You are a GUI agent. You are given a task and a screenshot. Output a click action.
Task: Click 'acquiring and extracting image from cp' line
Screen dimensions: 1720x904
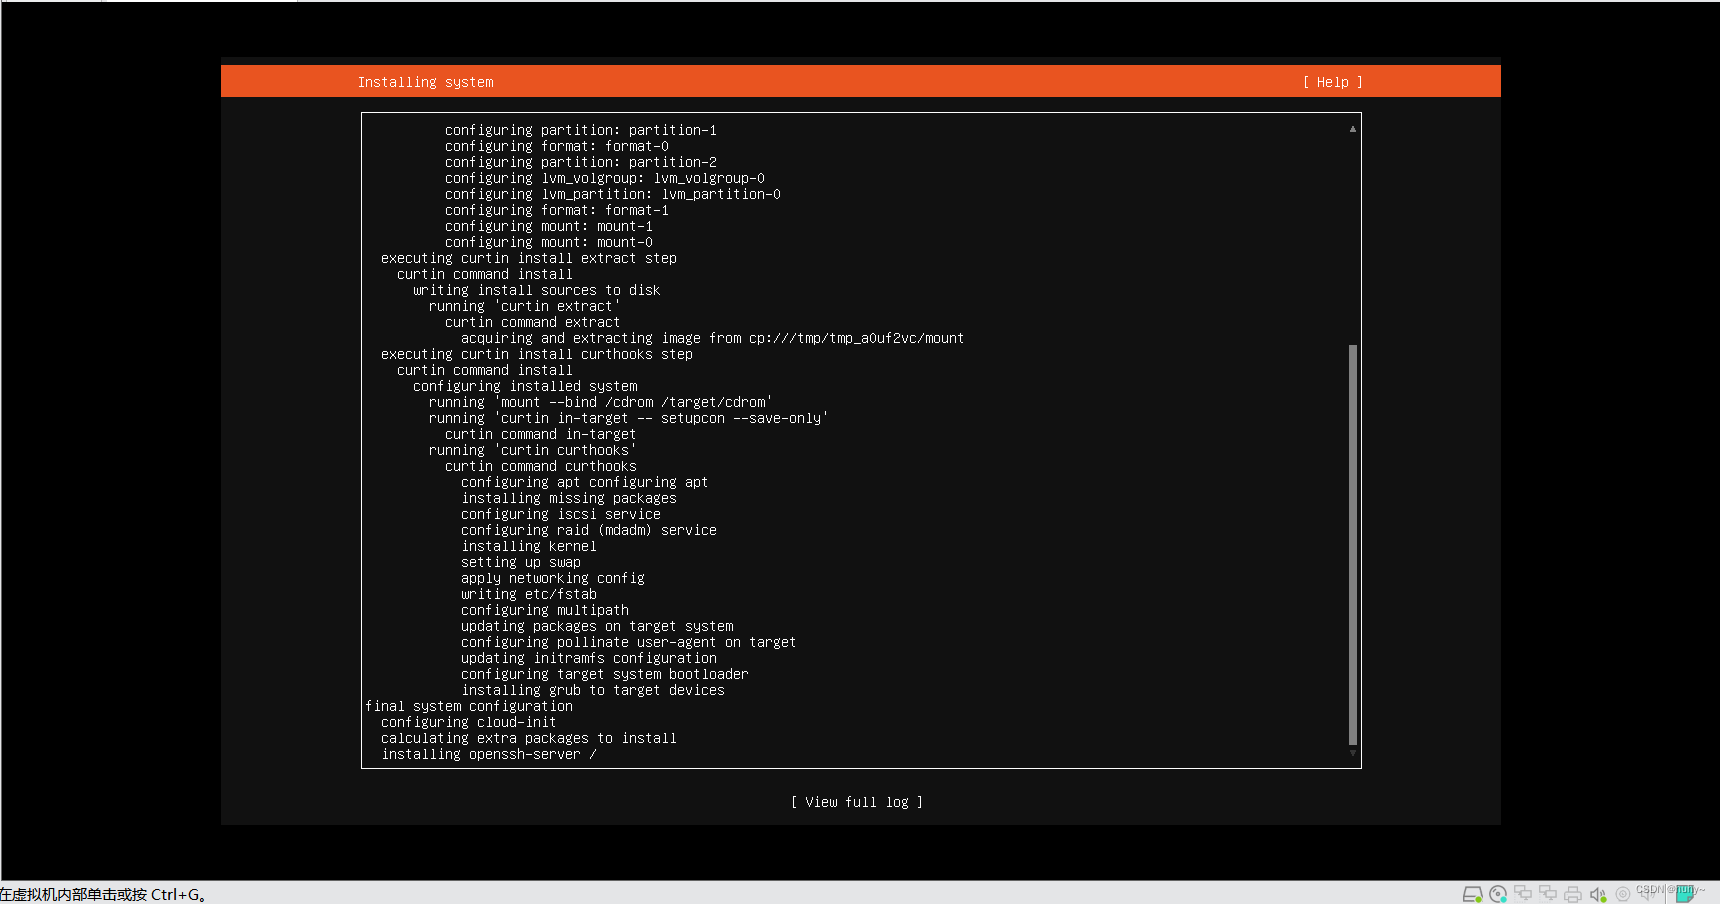(x=712, y=338)
